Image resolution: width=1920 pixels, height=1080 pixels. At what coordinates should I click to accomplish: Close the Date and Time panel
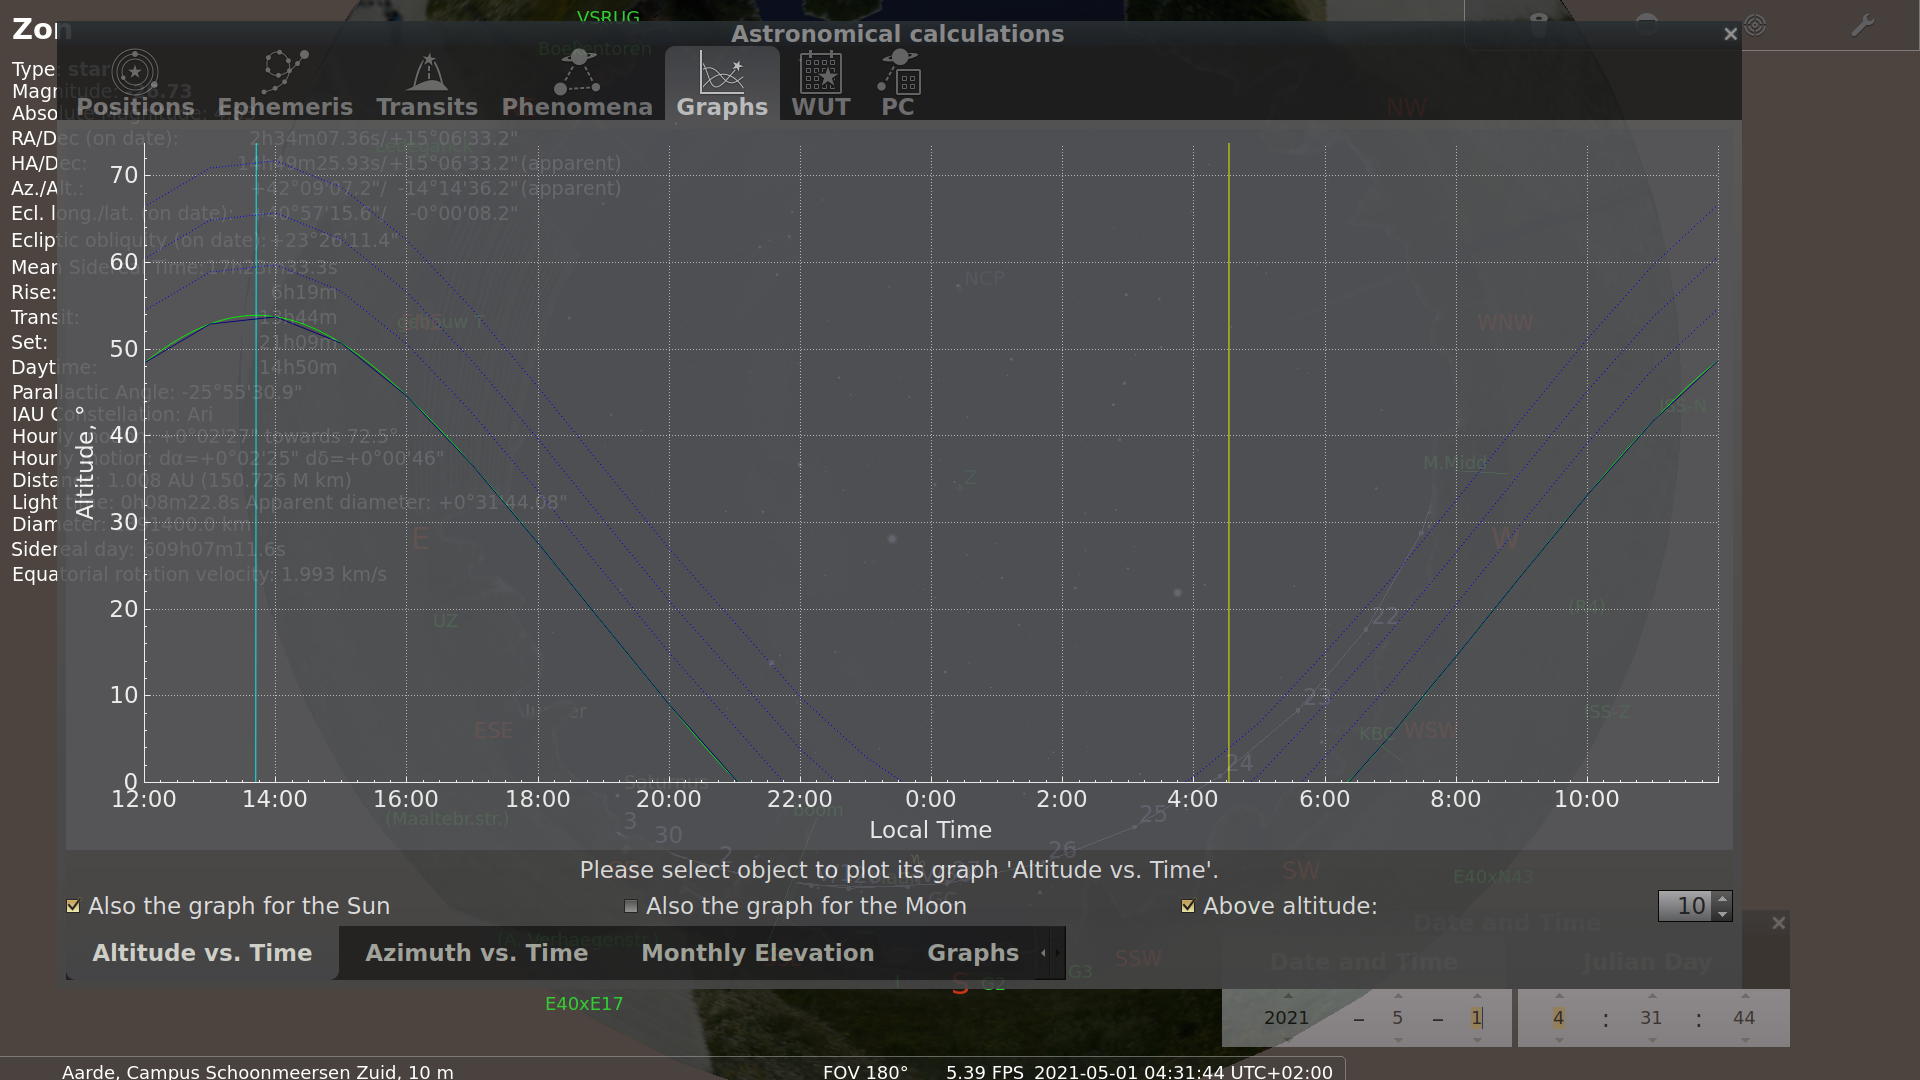[x=1778, y=923]
